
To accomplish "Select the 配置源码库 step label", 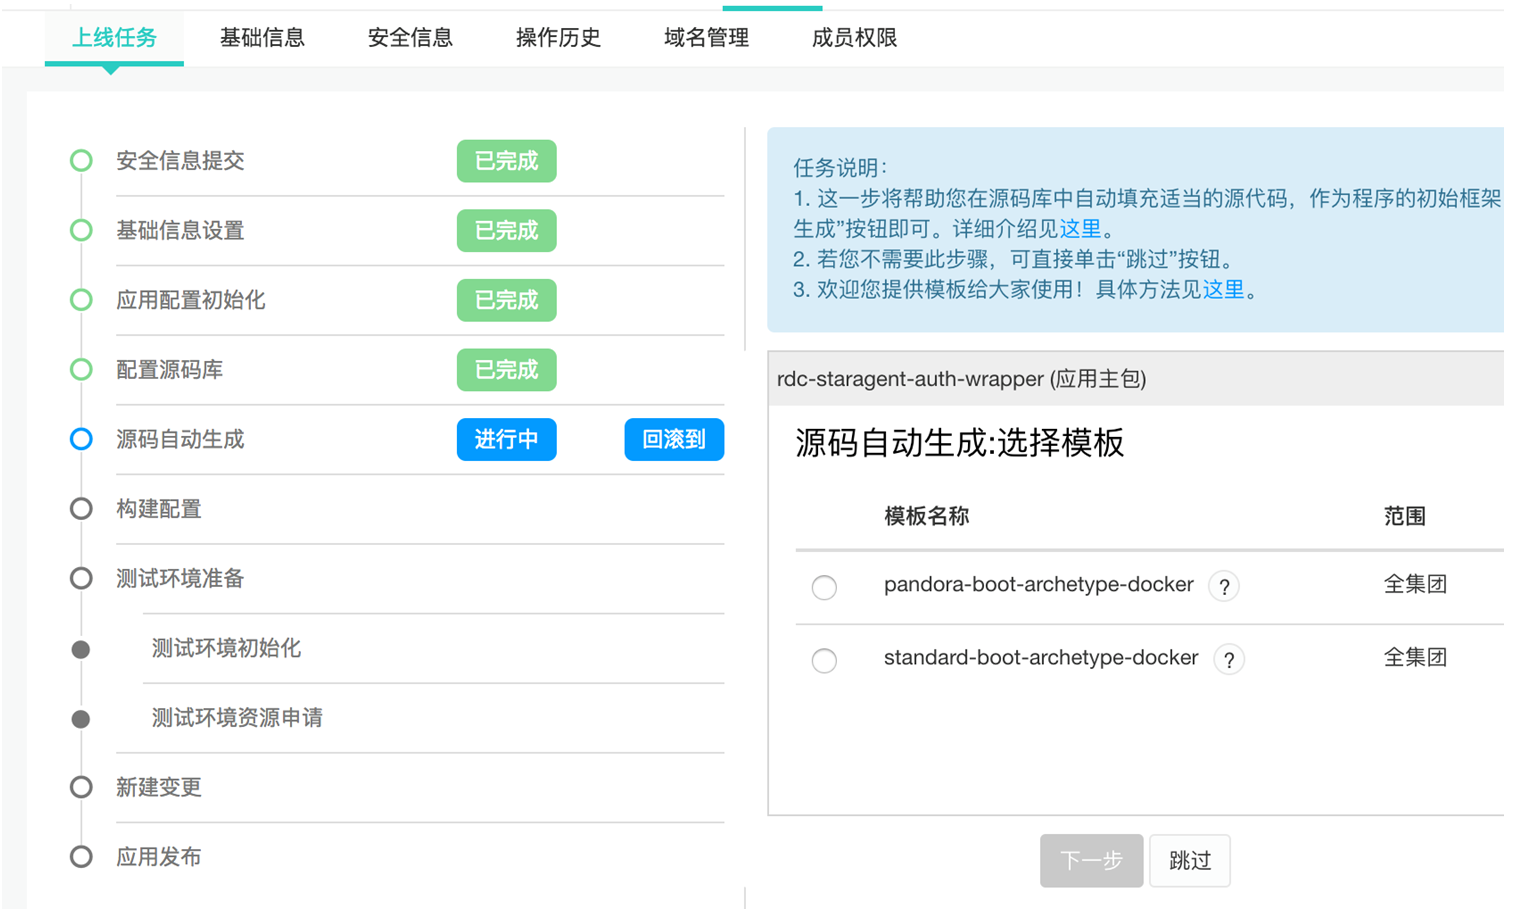I will pos(170,370).
